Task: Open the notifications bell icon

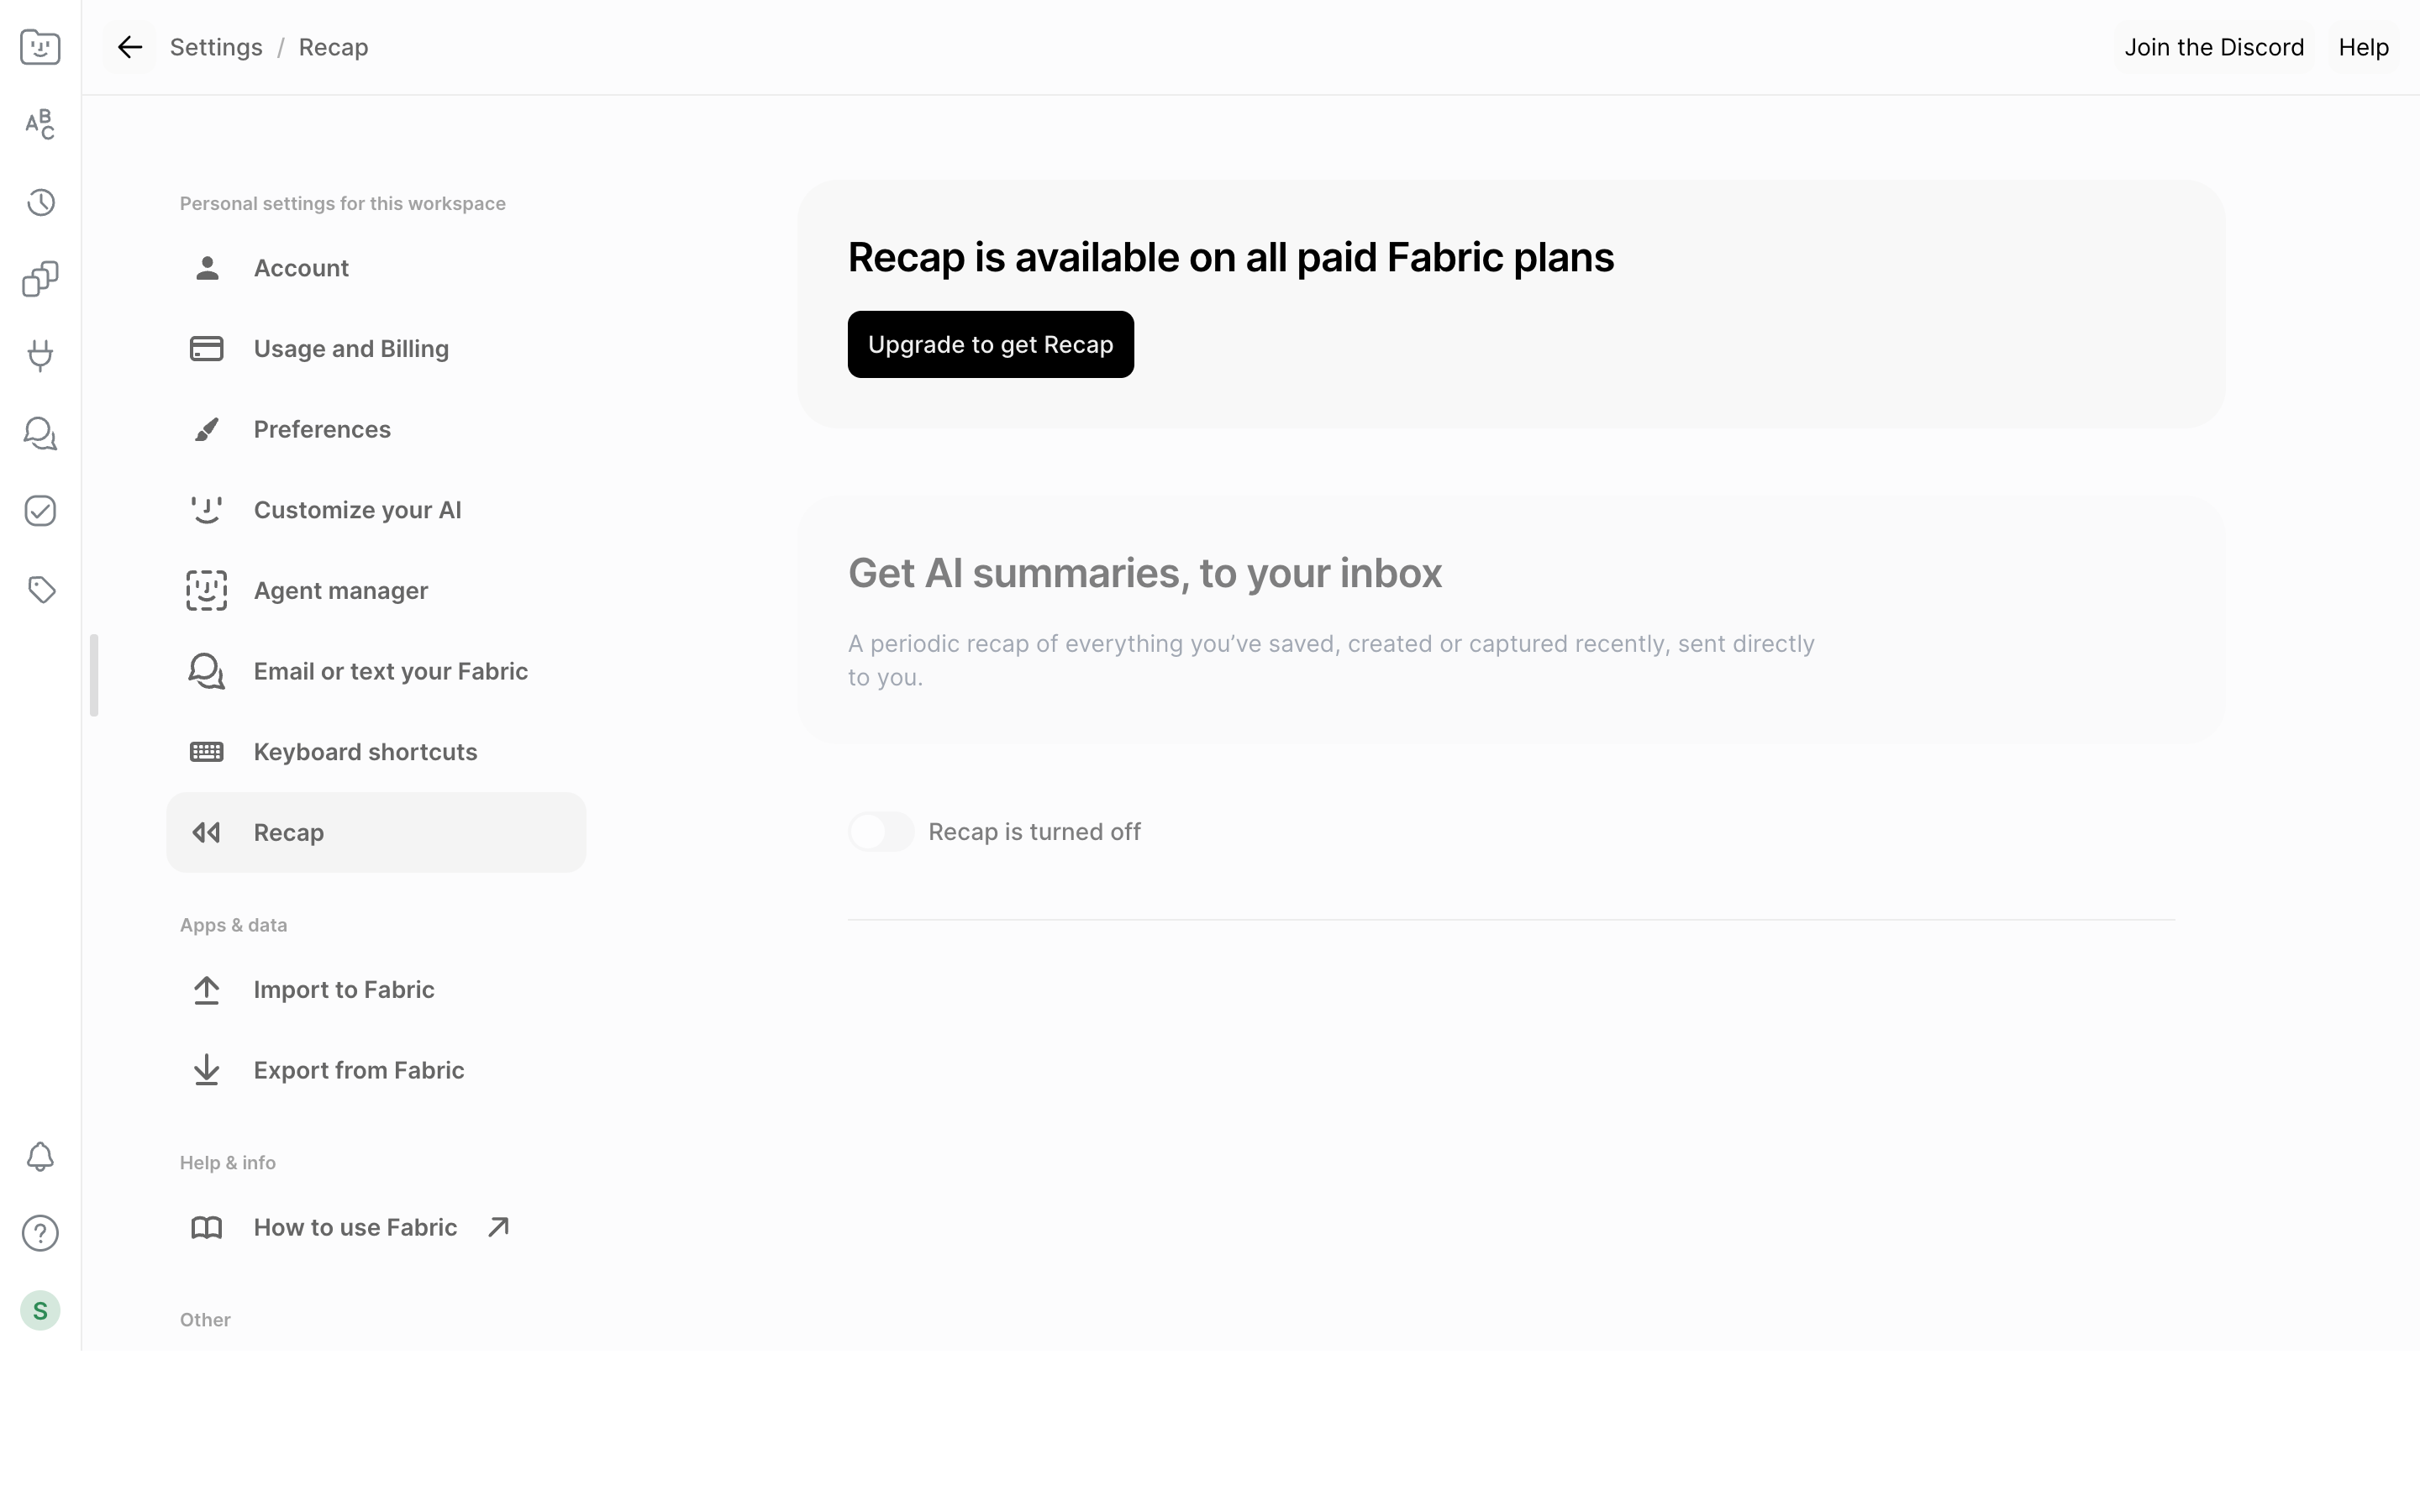Action: point(40,1156)
